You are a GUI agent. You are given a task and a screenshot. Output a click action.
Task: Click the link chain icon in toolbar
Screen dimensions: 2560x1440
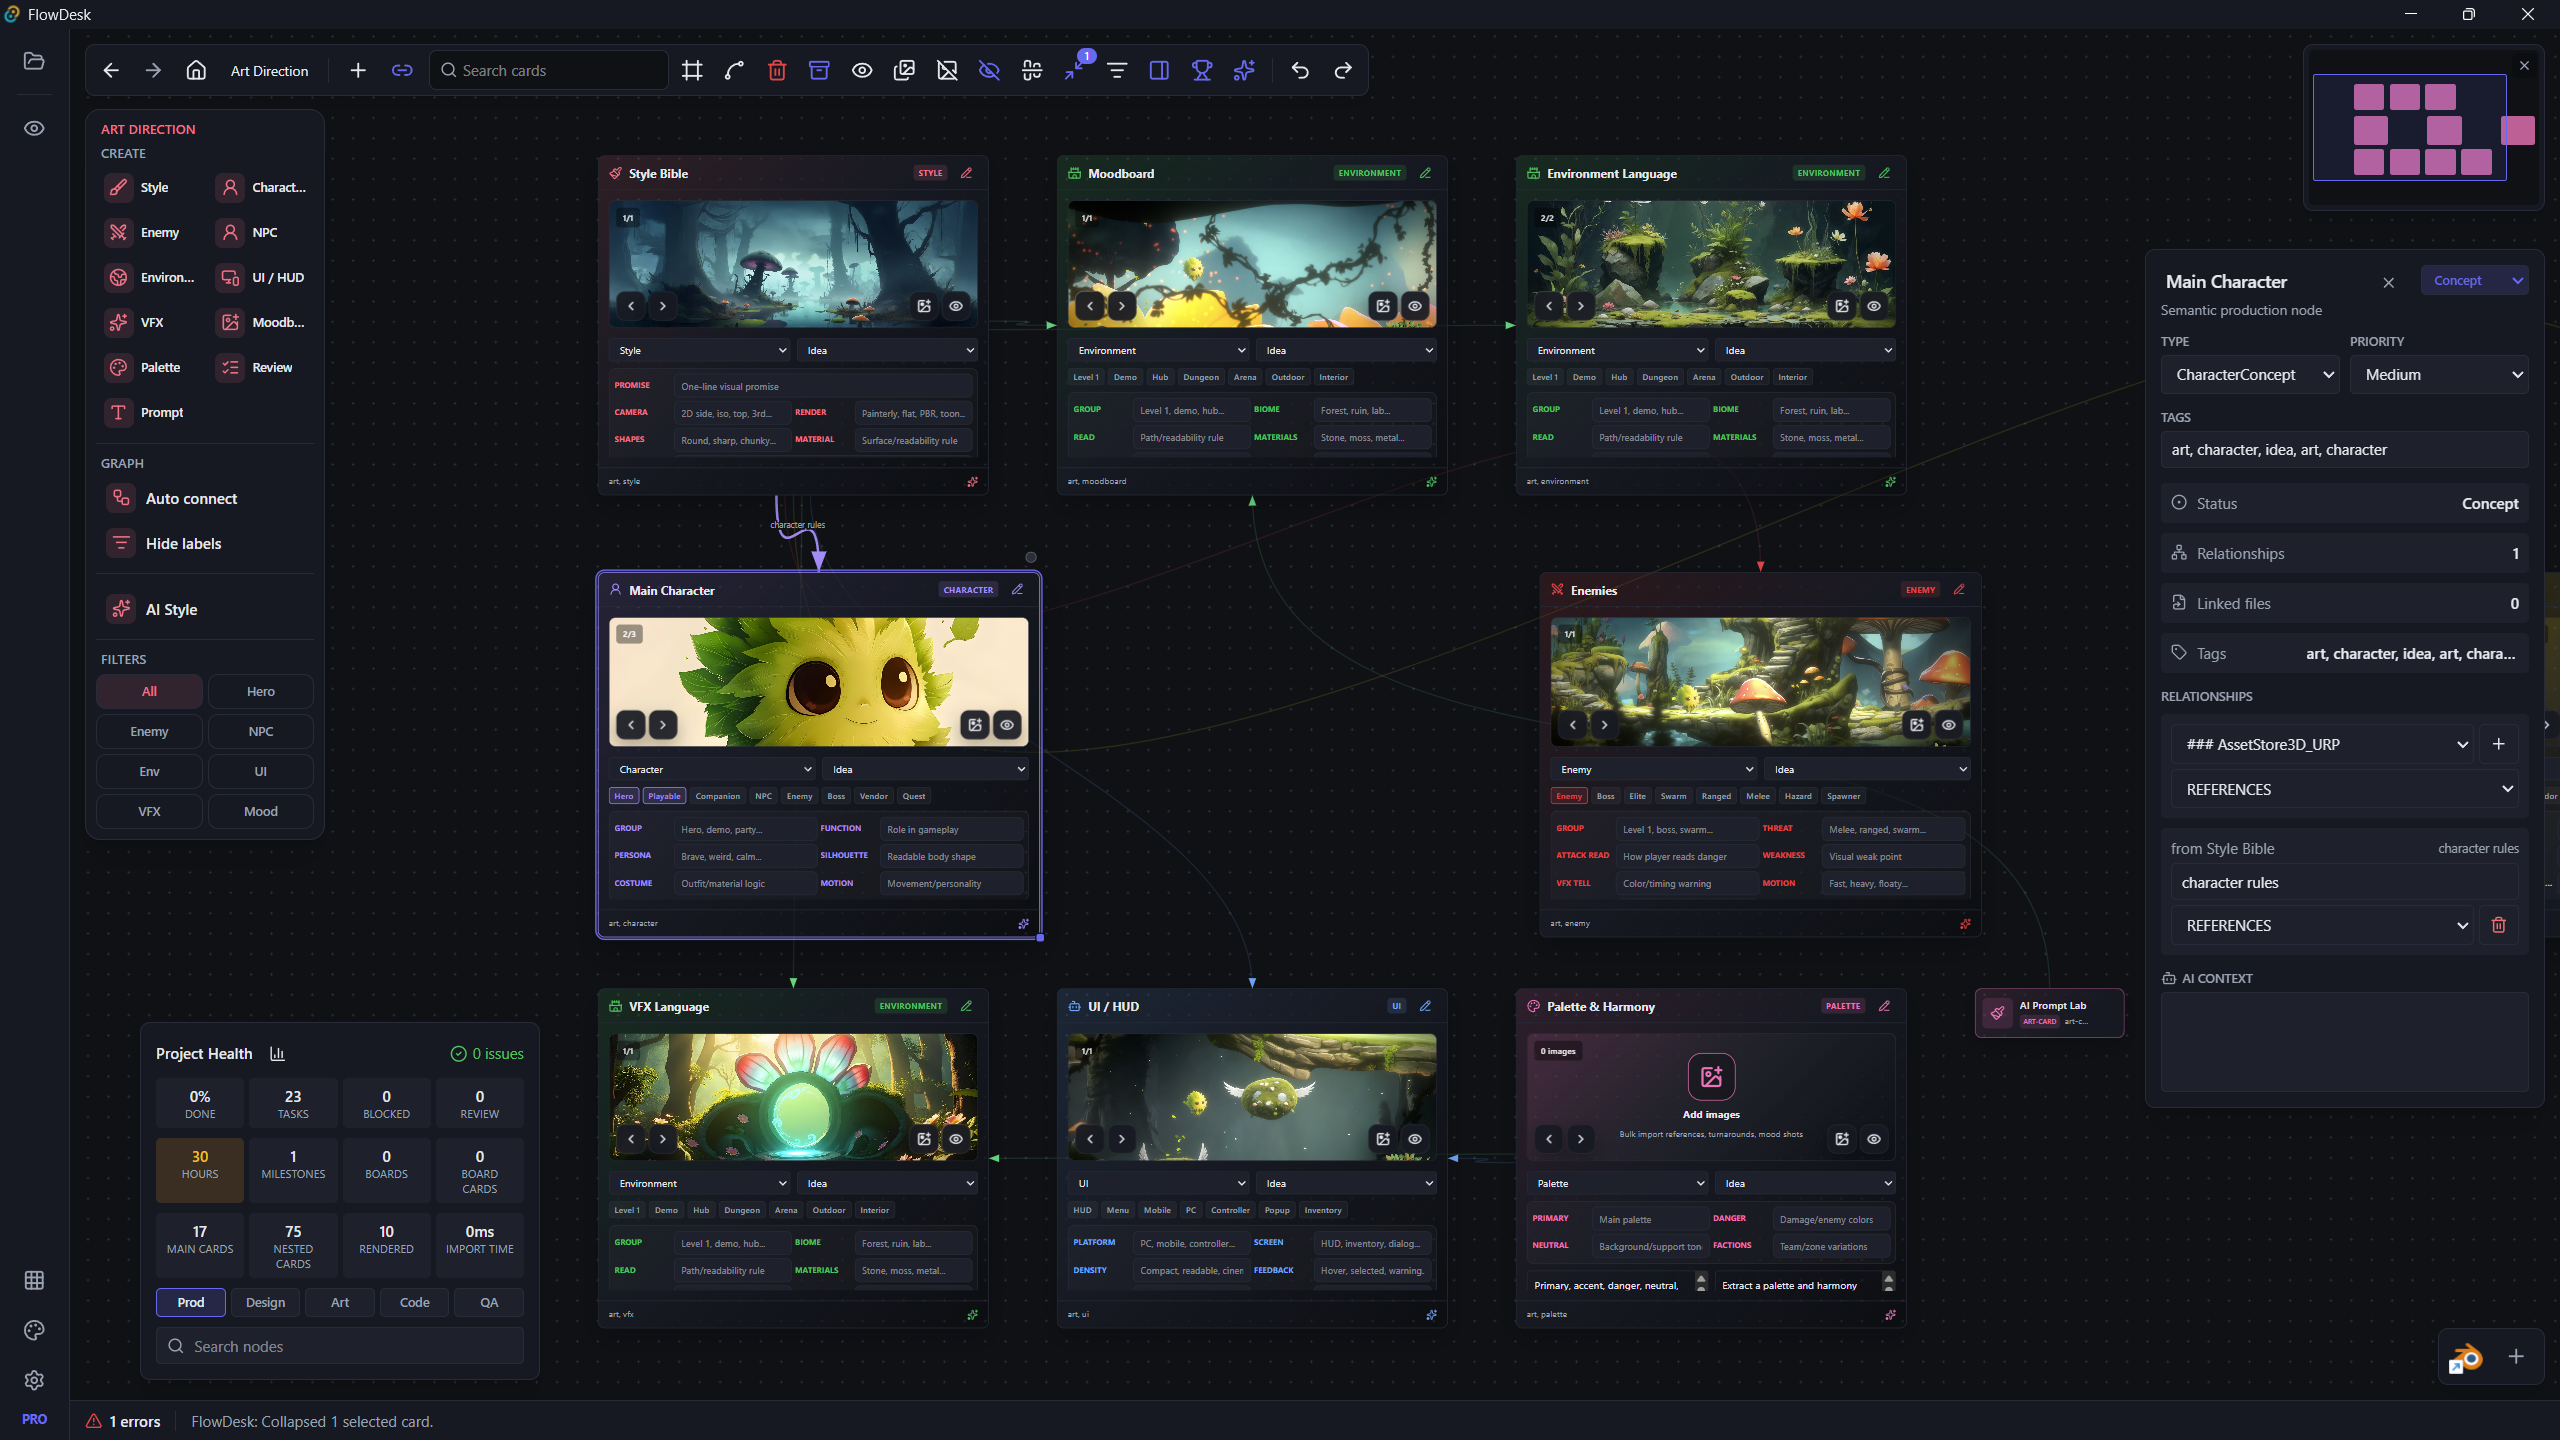point(402,70)
